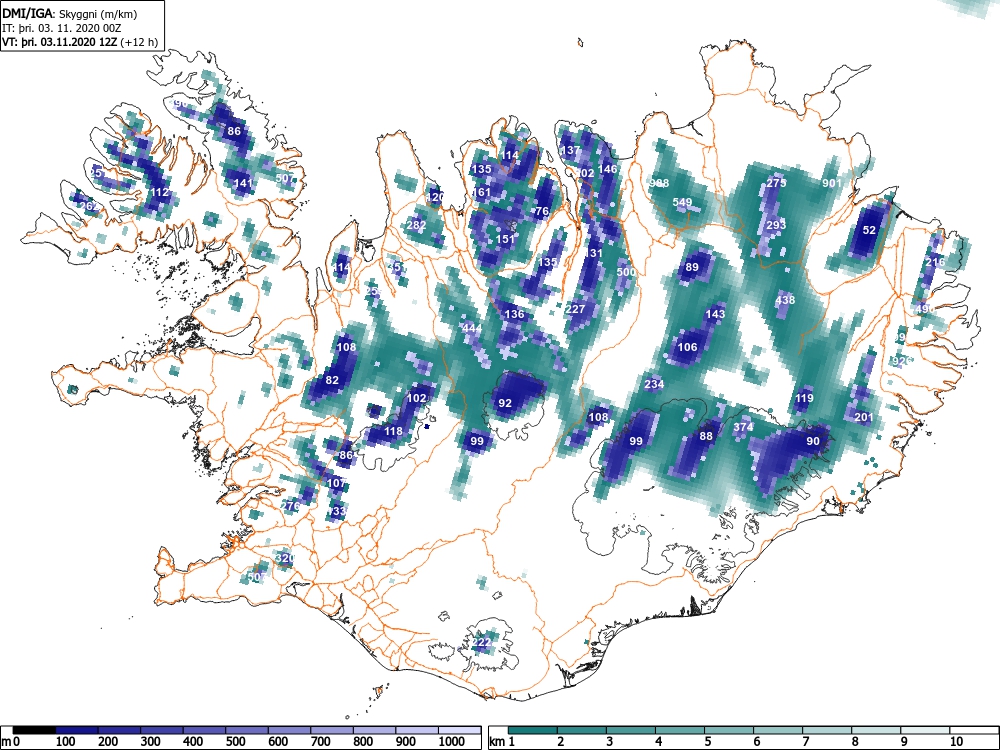Select the swatch between 300 and 400 m
Screen dimensions: 1000x750
tap(162, 730)
